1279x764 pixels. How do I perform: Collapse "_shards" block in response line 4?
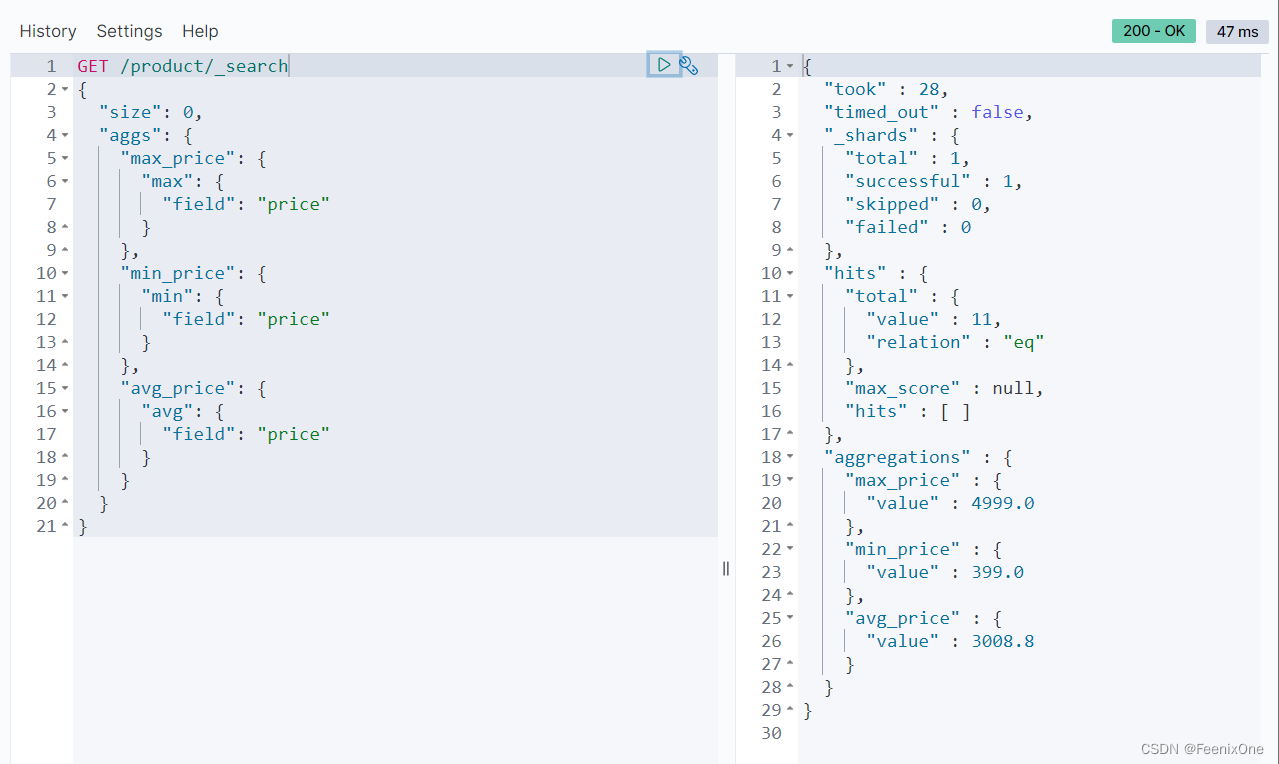[790, 136]
